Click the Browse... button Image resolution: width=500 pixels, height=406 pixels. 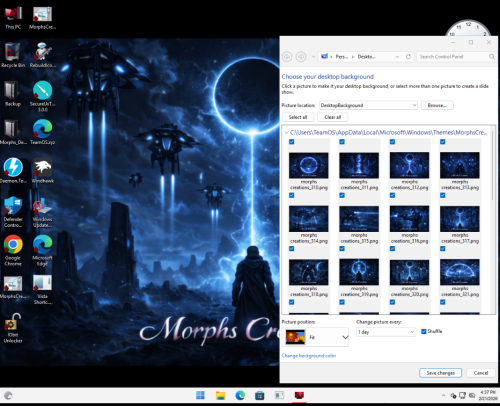tap(437, 105)
